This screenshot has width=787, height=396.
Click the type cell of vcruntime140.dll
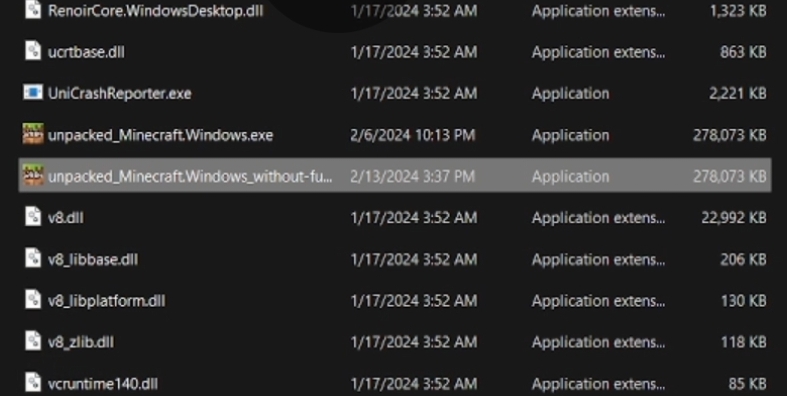tap(599, 384)
